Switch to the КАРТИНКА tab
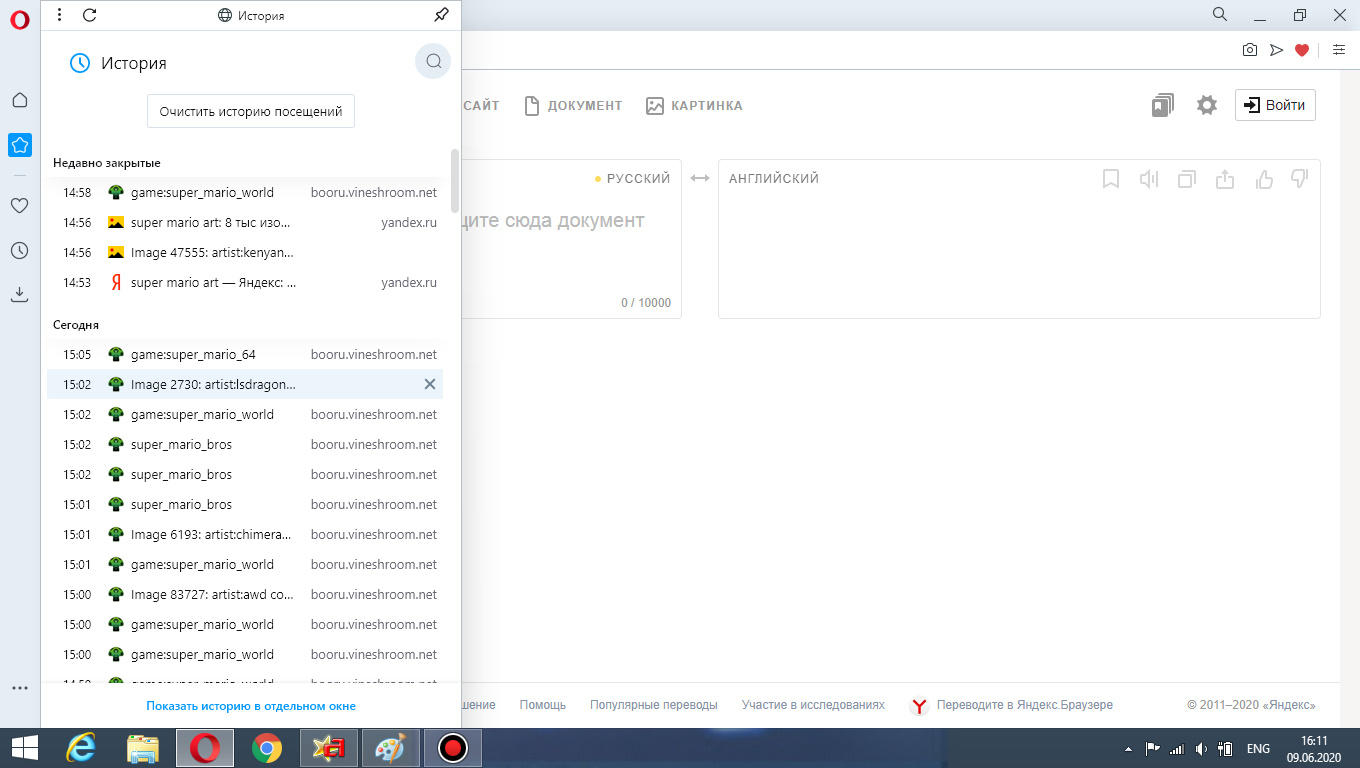 694,105
